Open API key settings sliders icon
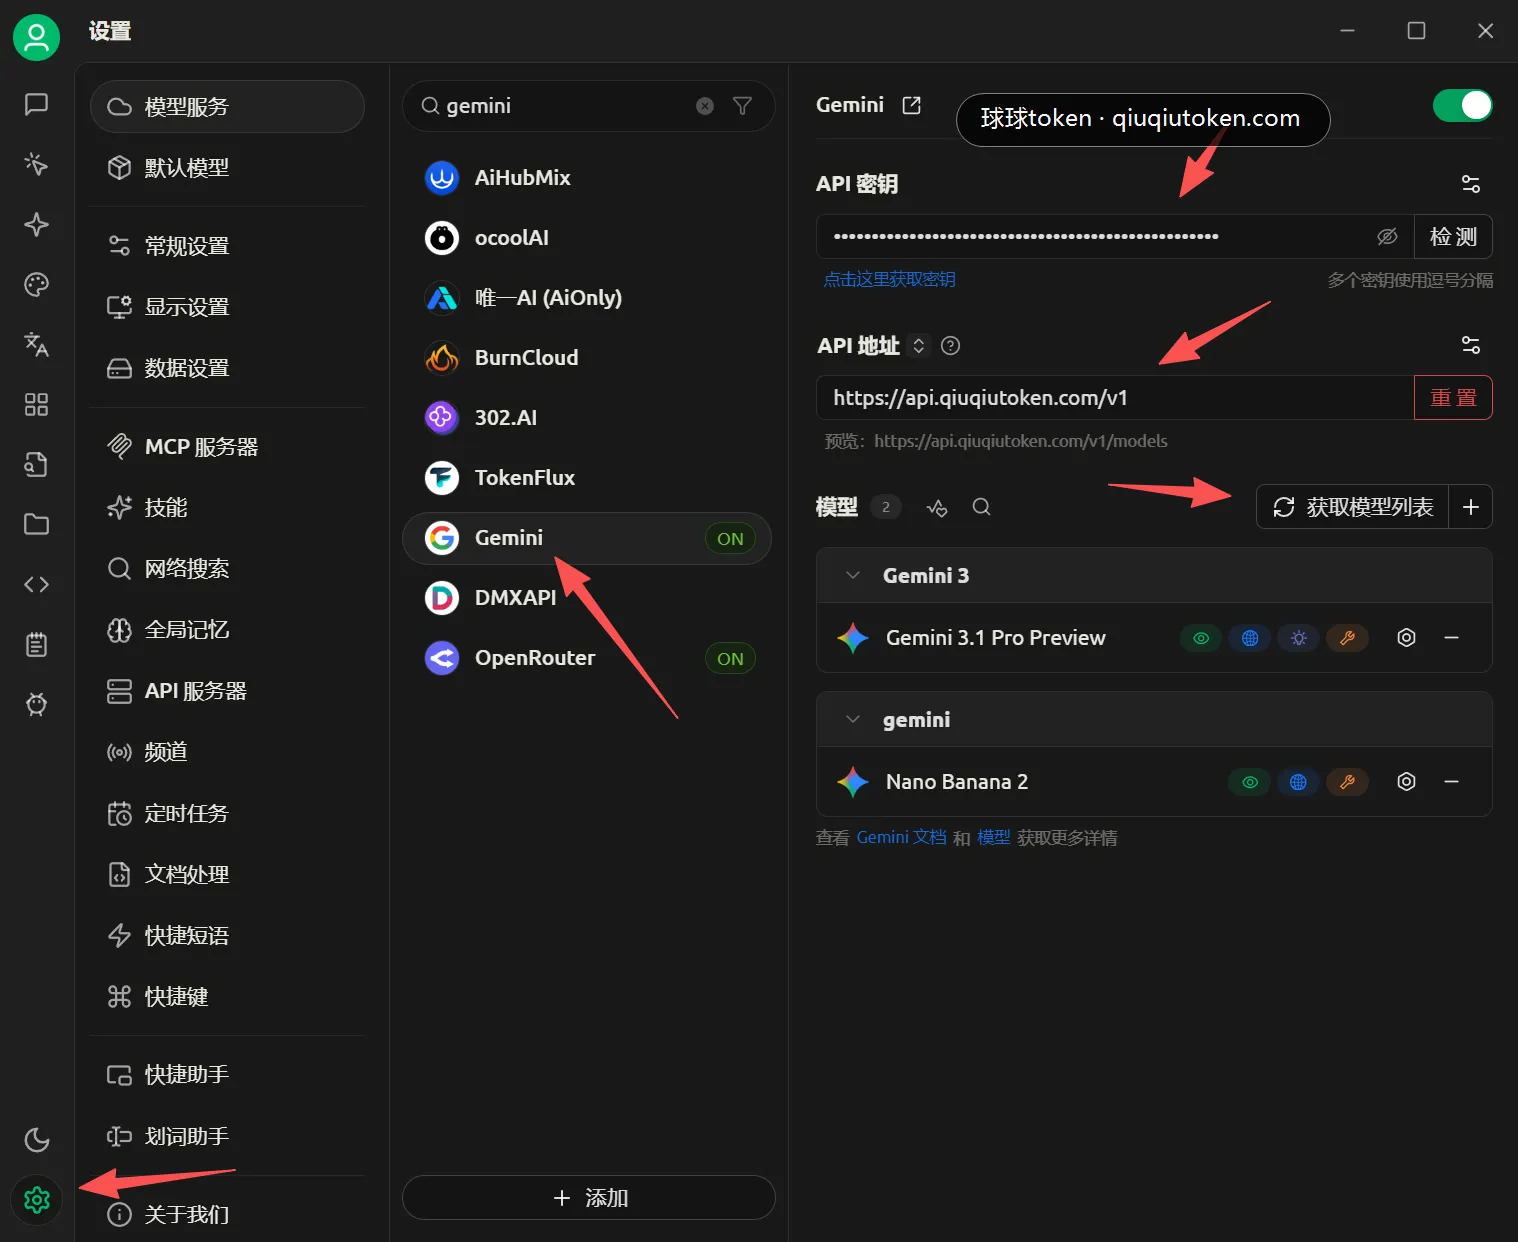 1470,184
